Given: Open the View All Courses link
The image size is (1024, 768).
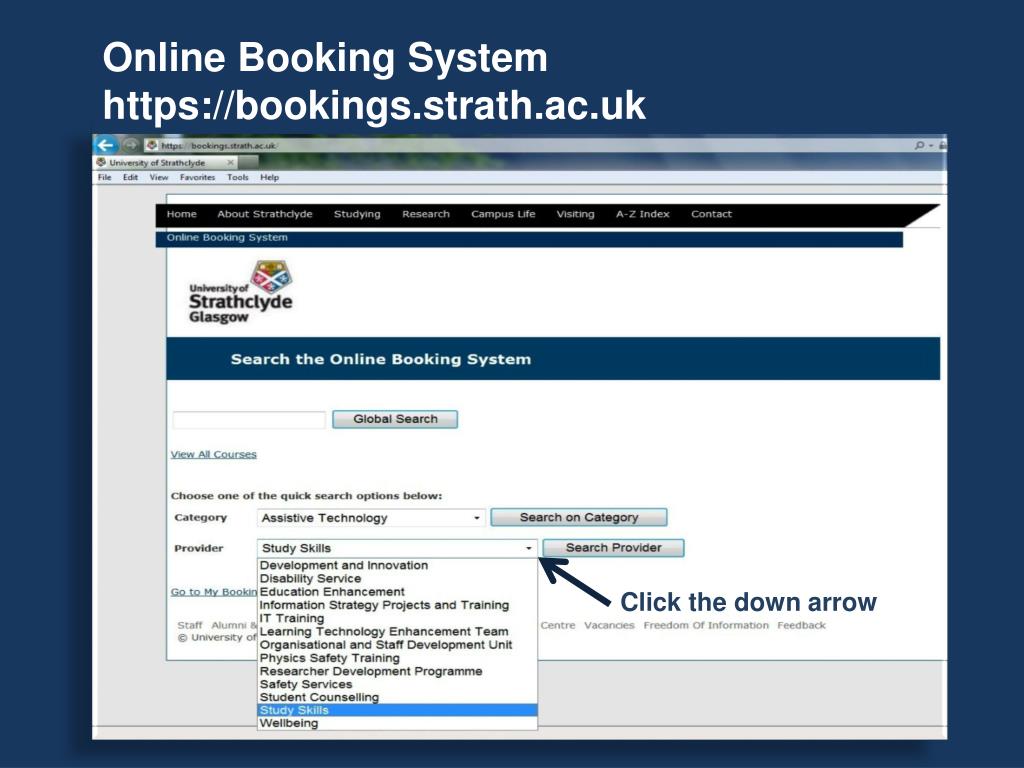Looking at the screenshot, I should [x=214, y=455].
